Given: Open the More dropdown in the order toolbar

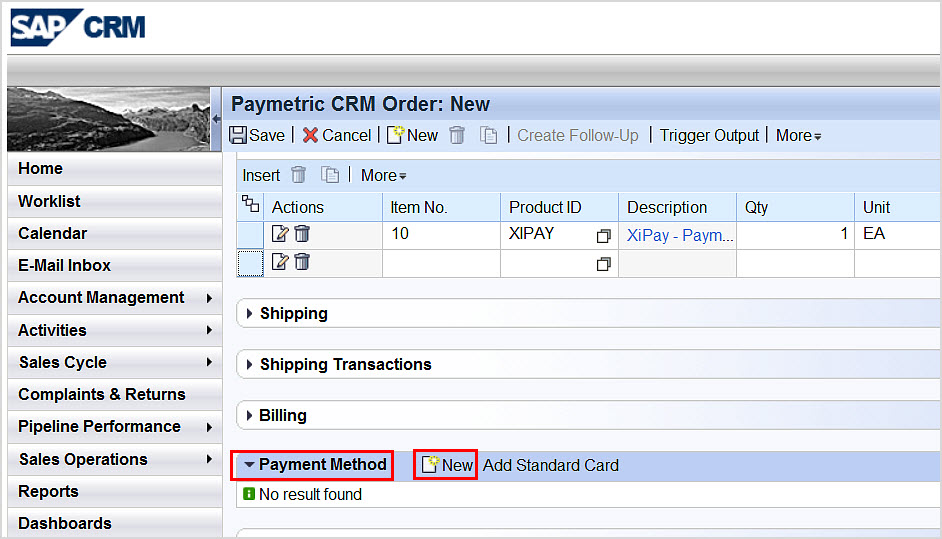Looking at the screenshot, I should [x=798, y=136].
